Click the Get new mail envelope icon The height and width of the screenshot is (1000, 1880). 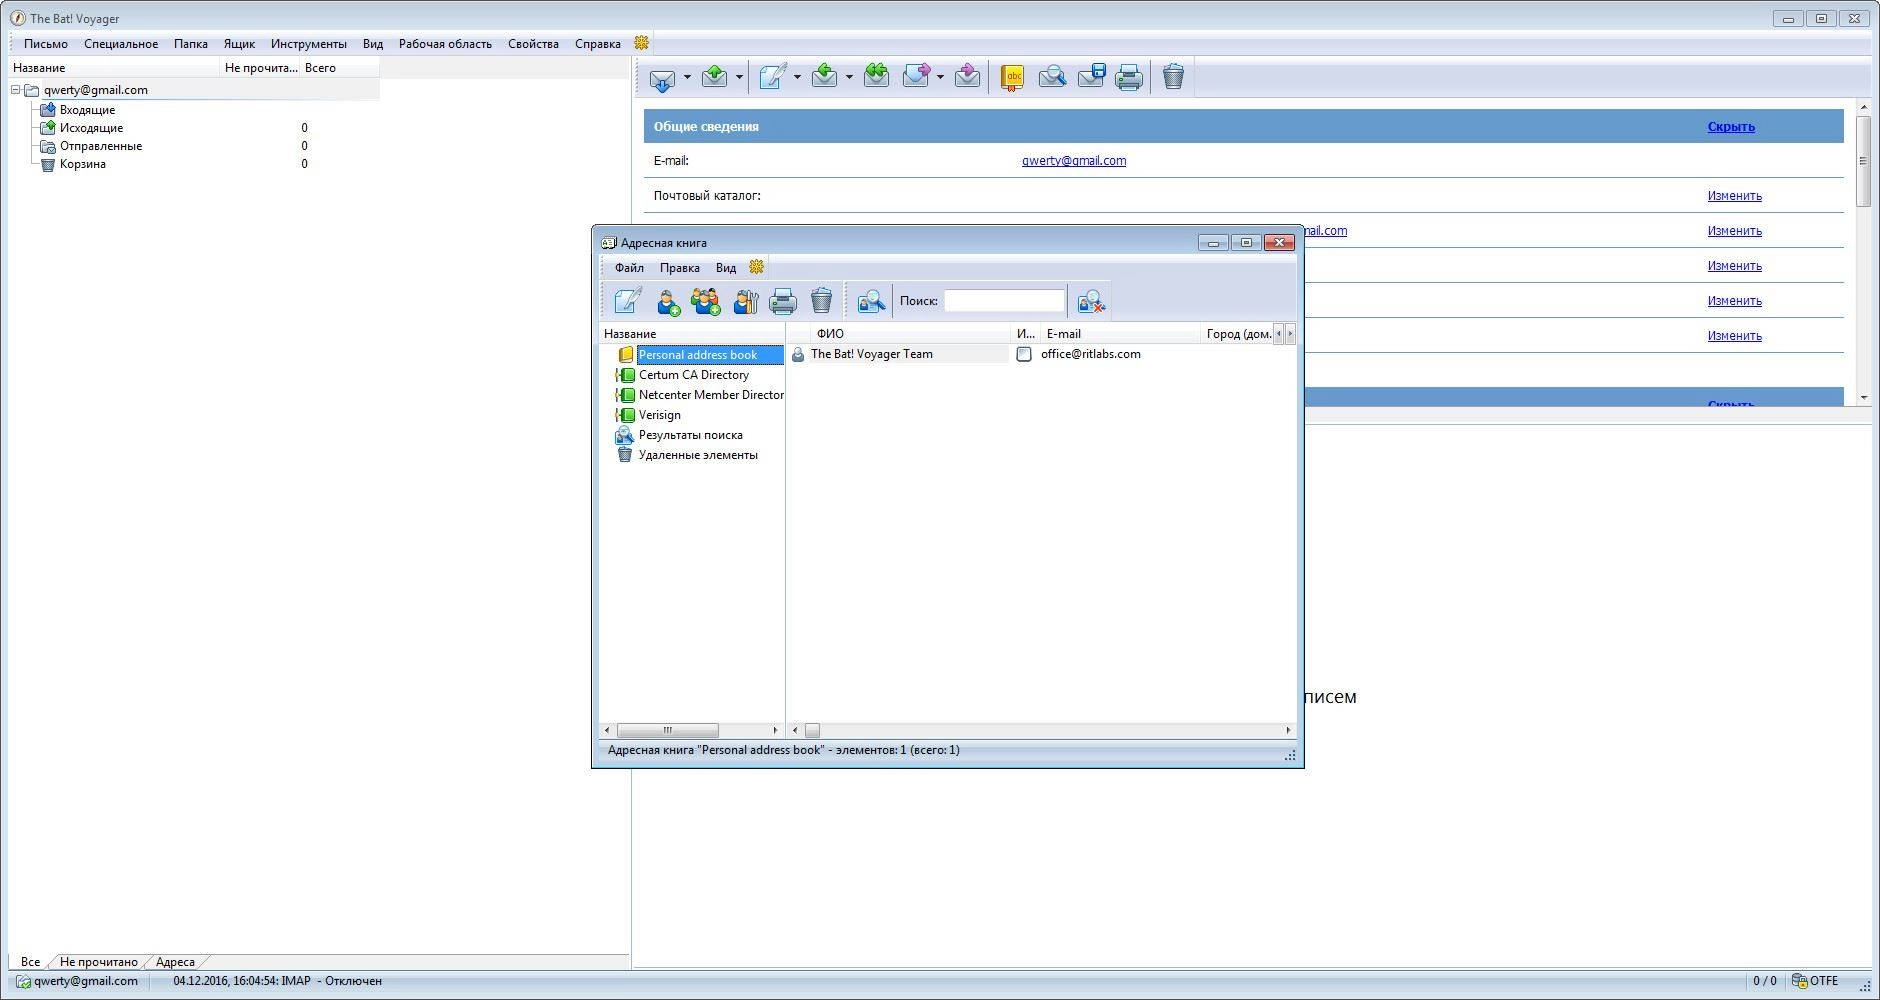coord(661,77)
